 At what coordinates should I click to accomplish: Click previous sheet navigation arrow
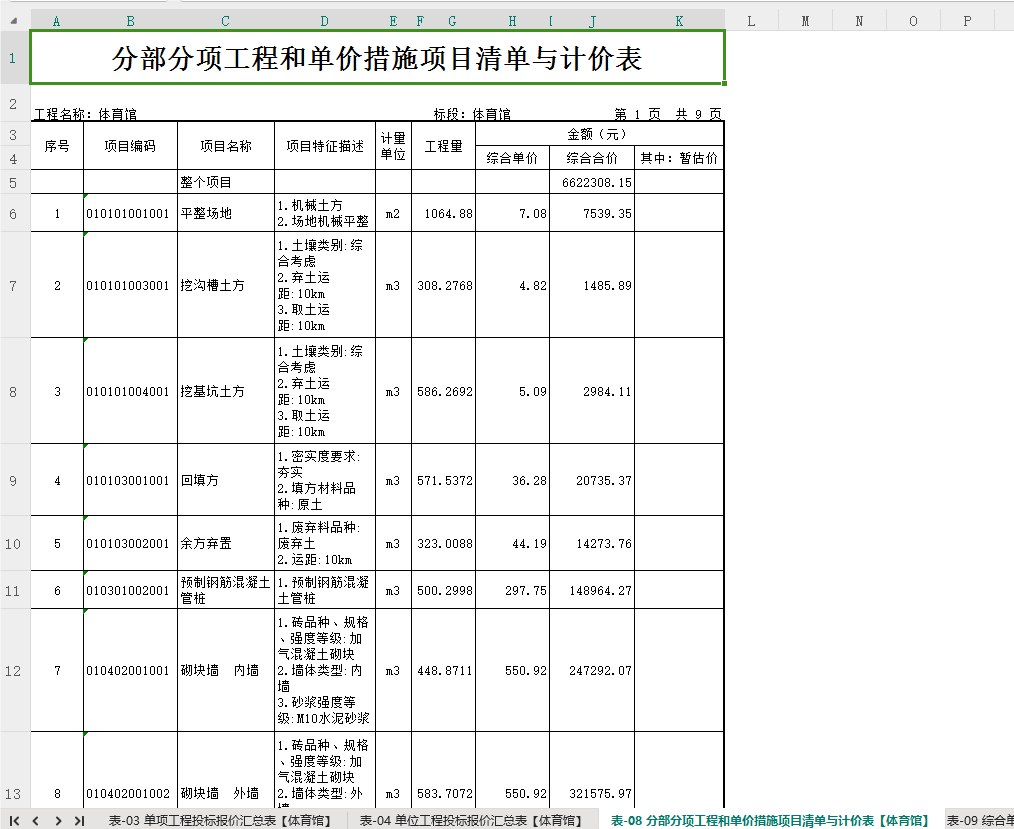[x=36, y=821]
